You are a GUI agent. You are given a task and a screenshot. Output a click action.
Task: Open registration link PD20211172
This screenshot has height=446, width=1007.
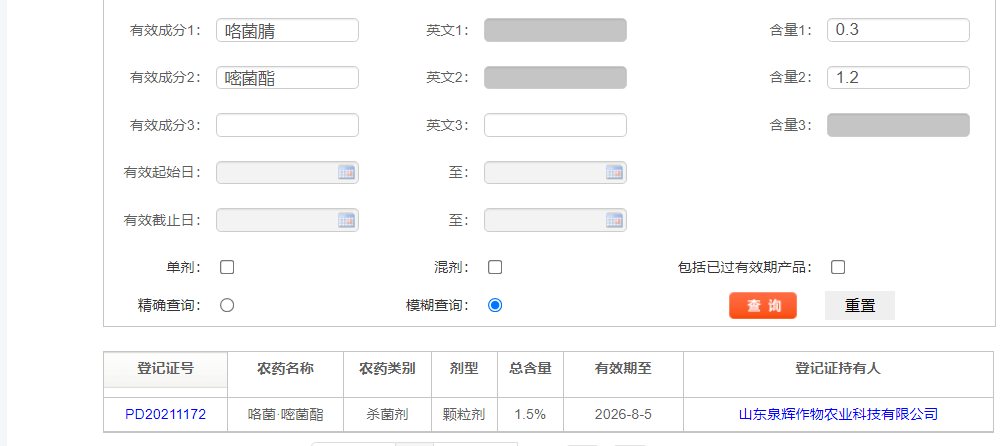[x=166, y=415]
